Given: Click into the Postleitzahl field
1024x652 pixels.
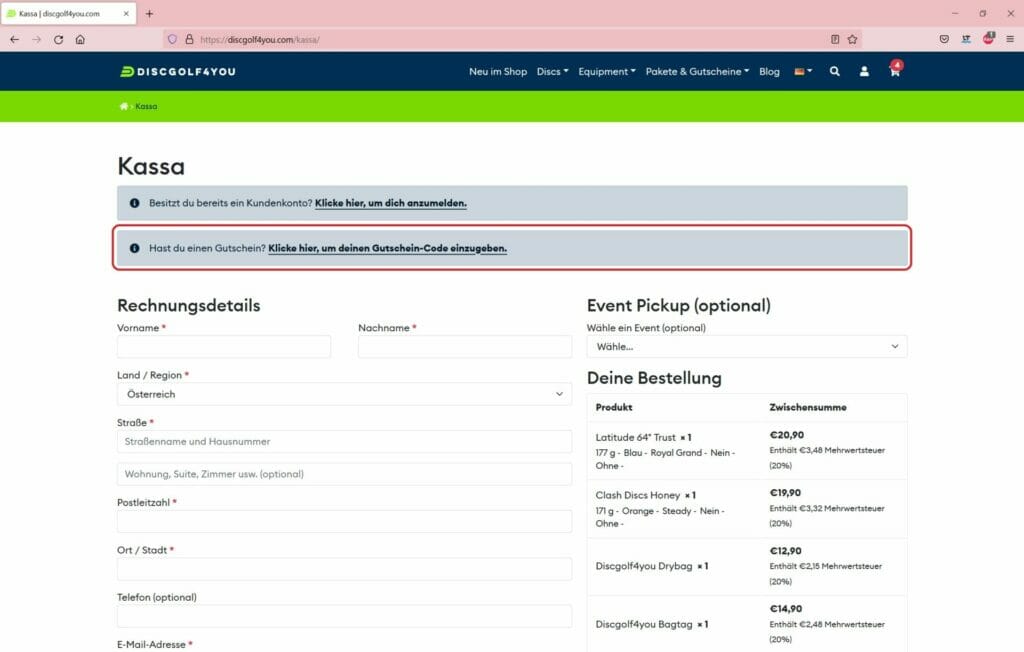Looking at the screenshot, I should pos(344,521).
